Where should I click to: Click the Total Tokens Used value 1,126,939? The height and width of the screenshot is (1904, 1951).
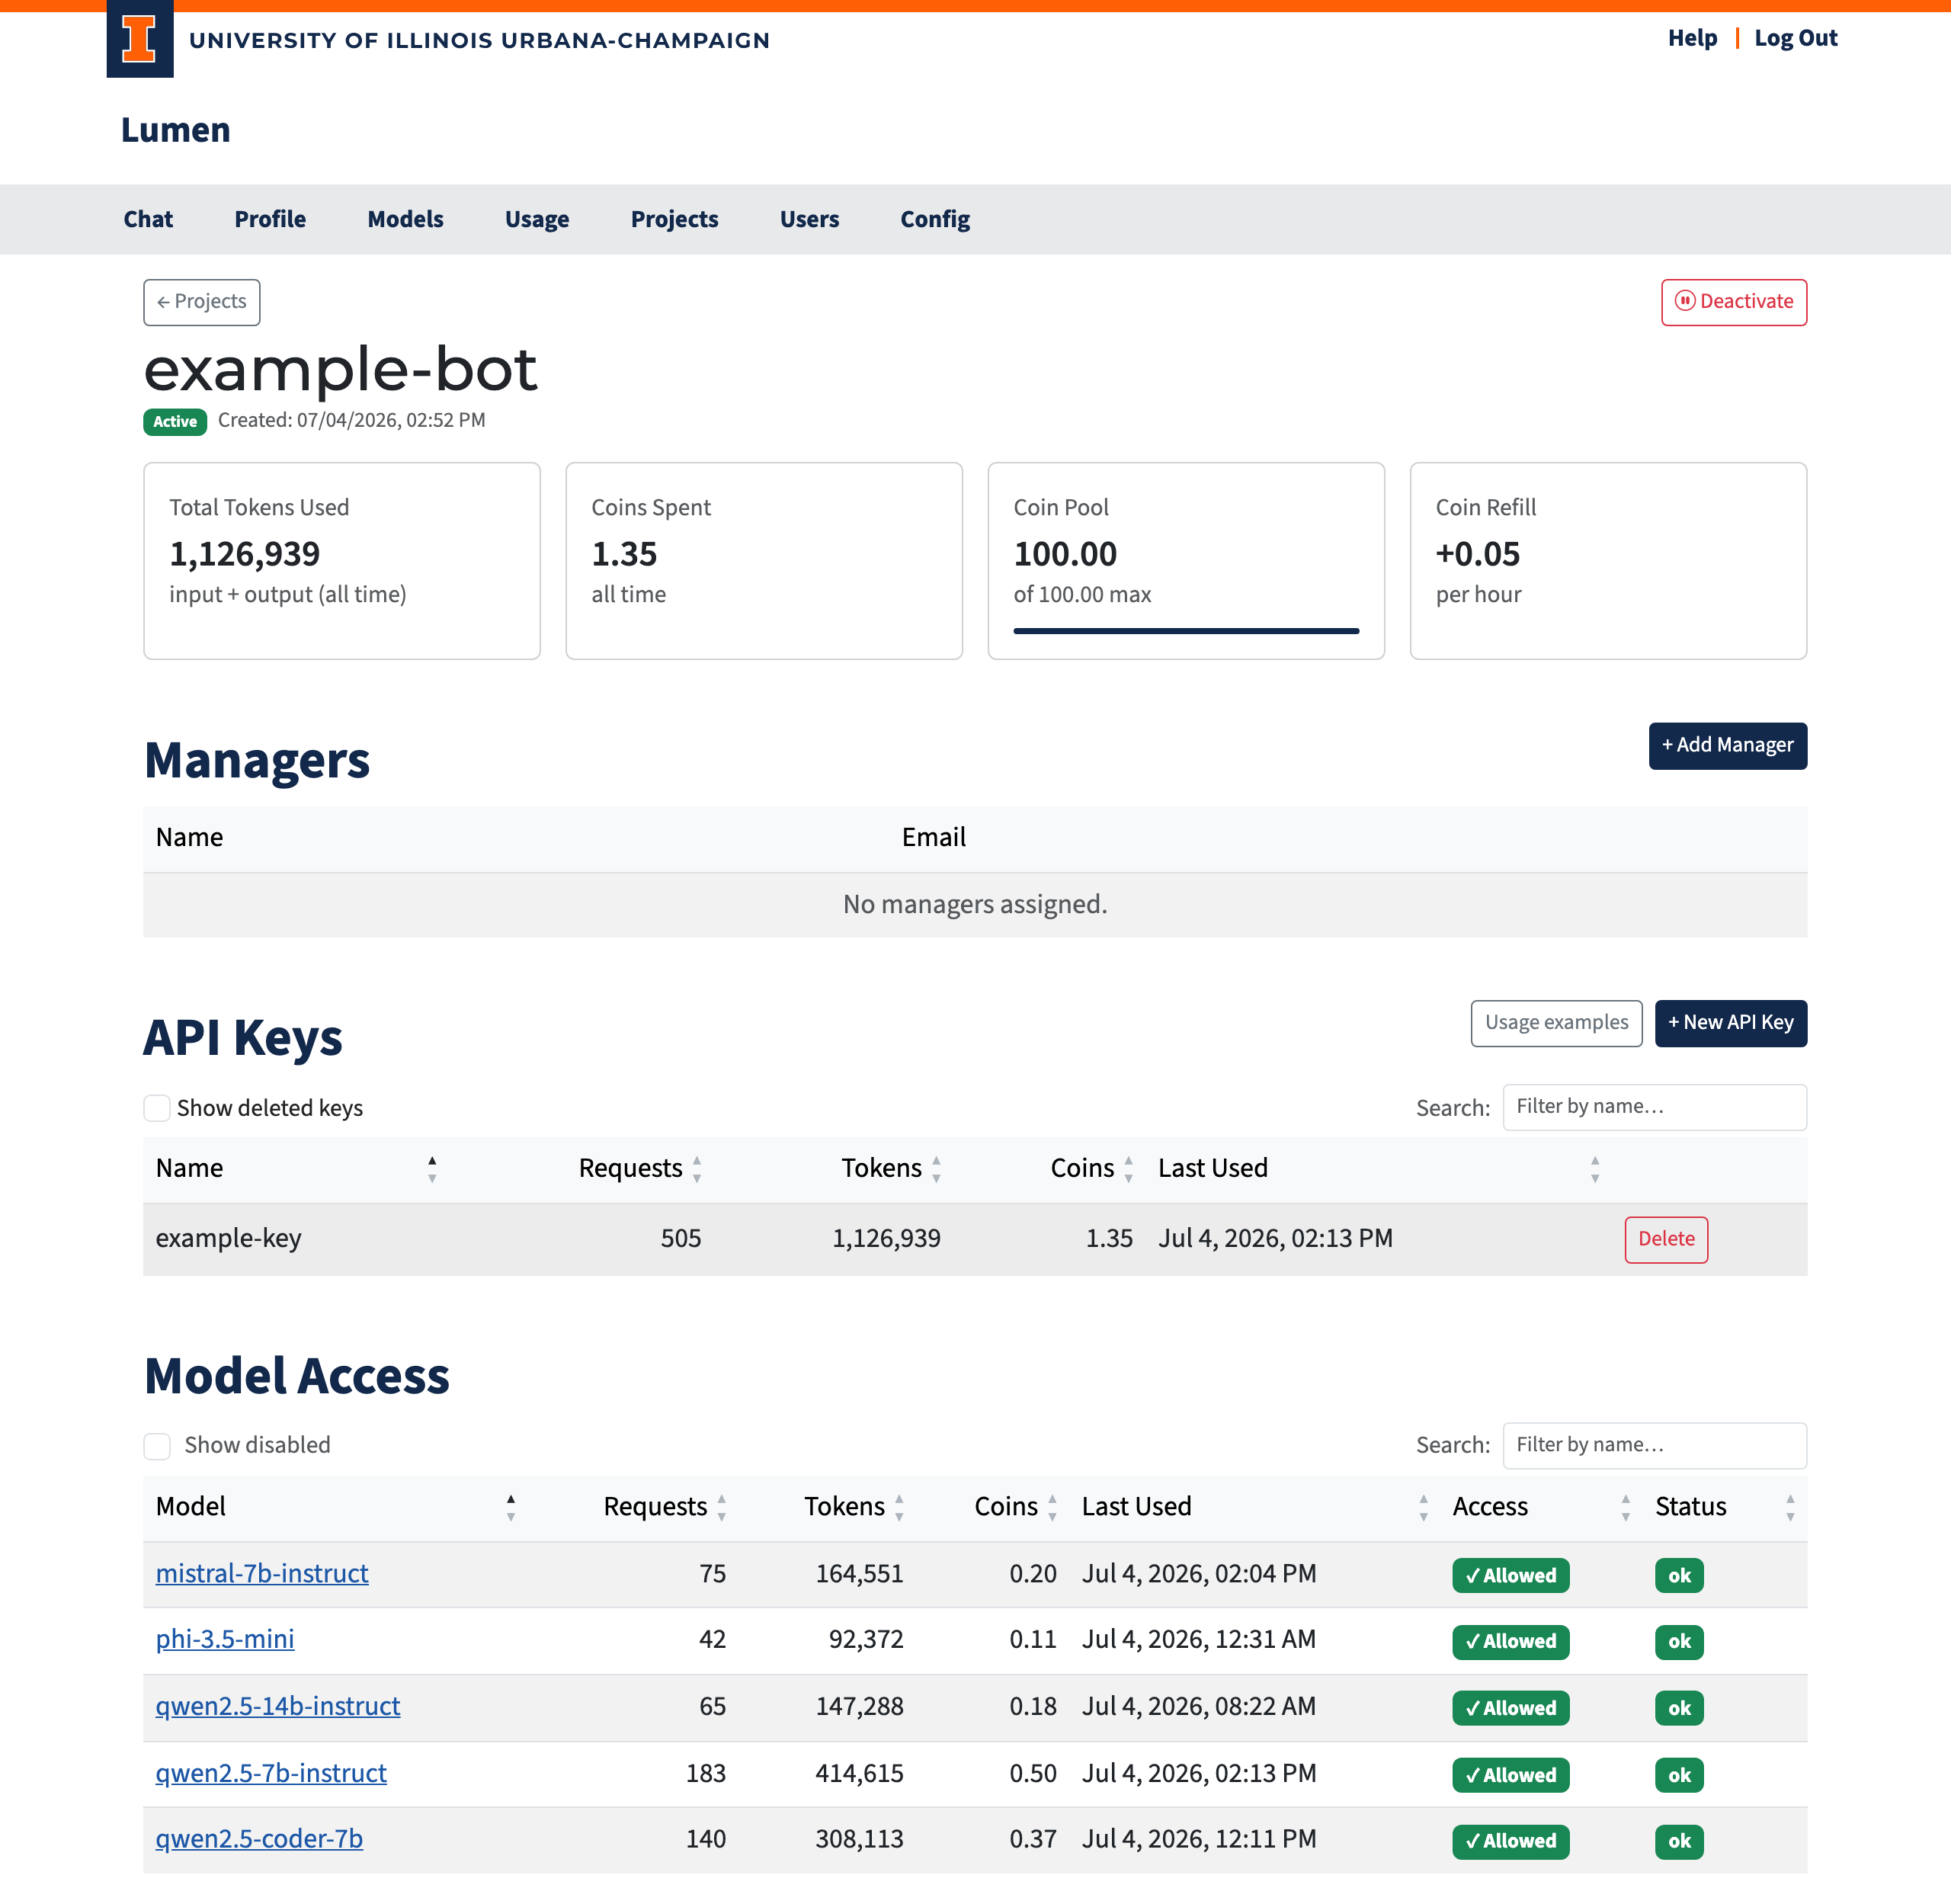click(x=245, y=554)
